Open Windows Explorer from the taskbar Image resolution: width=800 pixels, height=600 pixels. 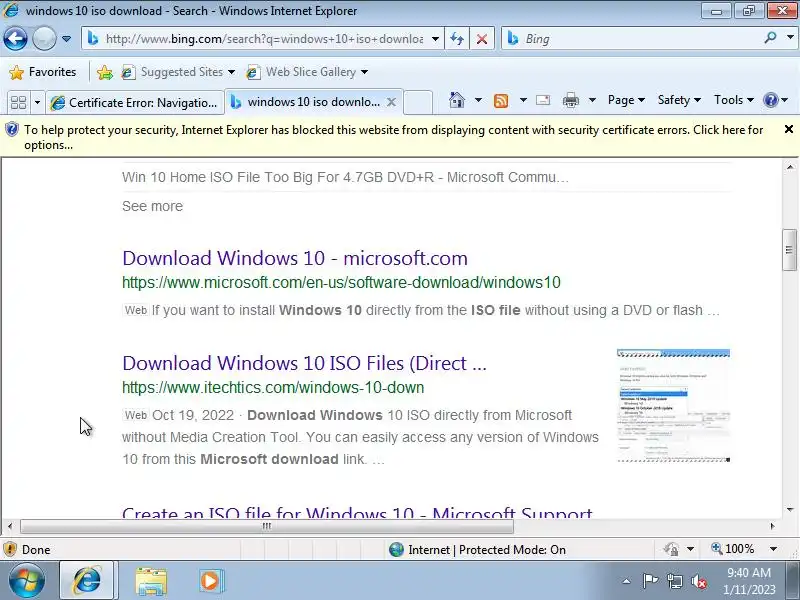click(x=151, y=581)
